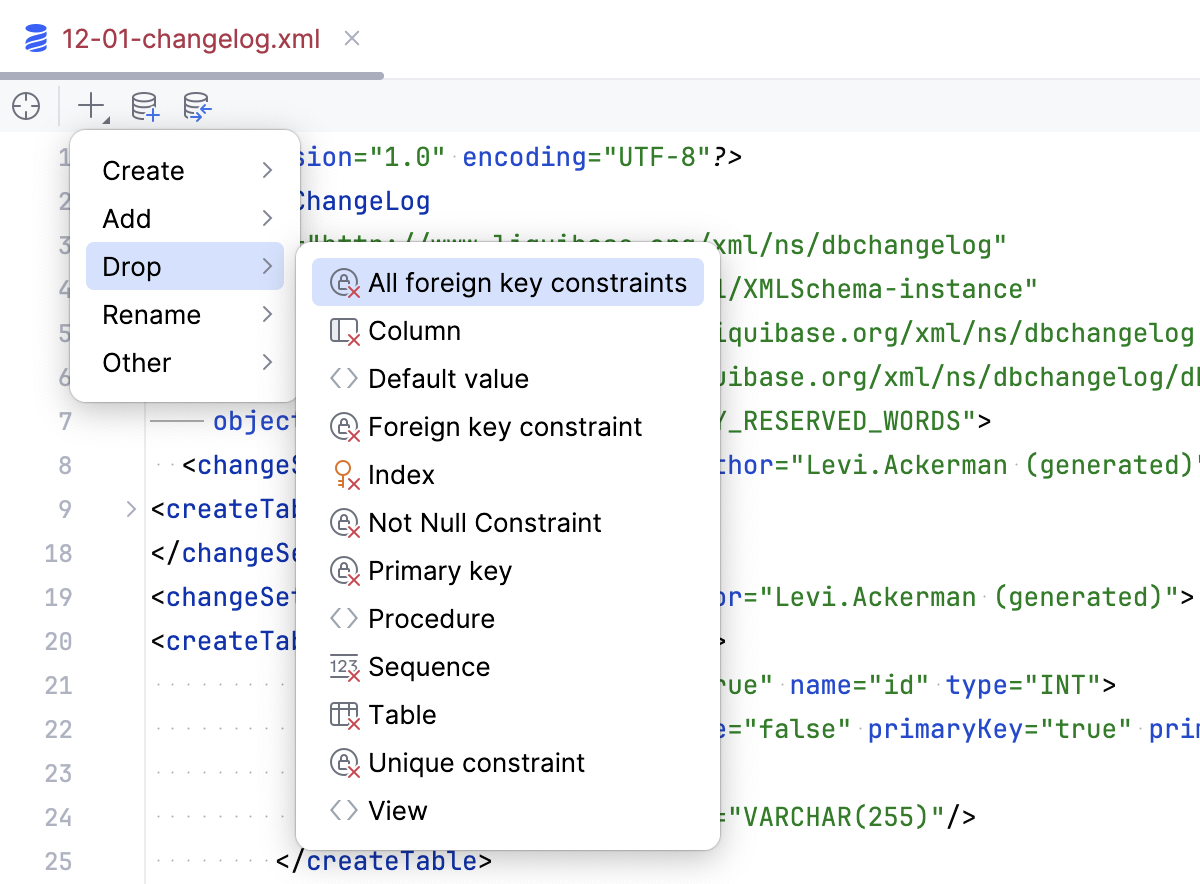Viewport: 1200px width, 884px height.
Task: Switch to the 12-01-changelog.xml tab
Action: (x=190, y=39)
